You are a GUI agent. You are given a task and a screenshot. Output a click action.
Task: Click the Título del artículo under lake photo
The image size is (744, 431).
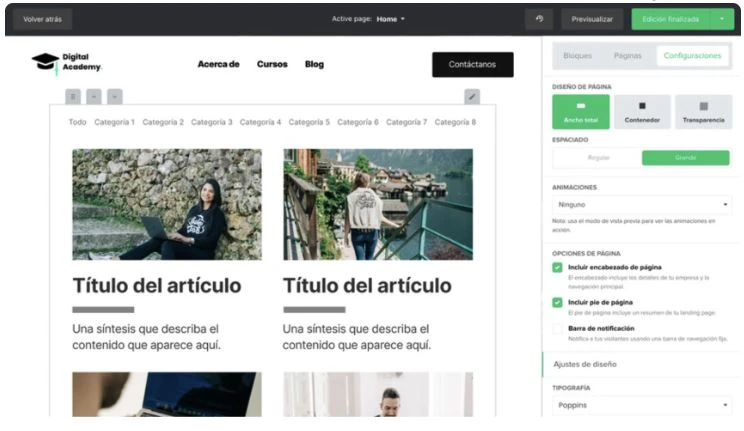point(367,286)
